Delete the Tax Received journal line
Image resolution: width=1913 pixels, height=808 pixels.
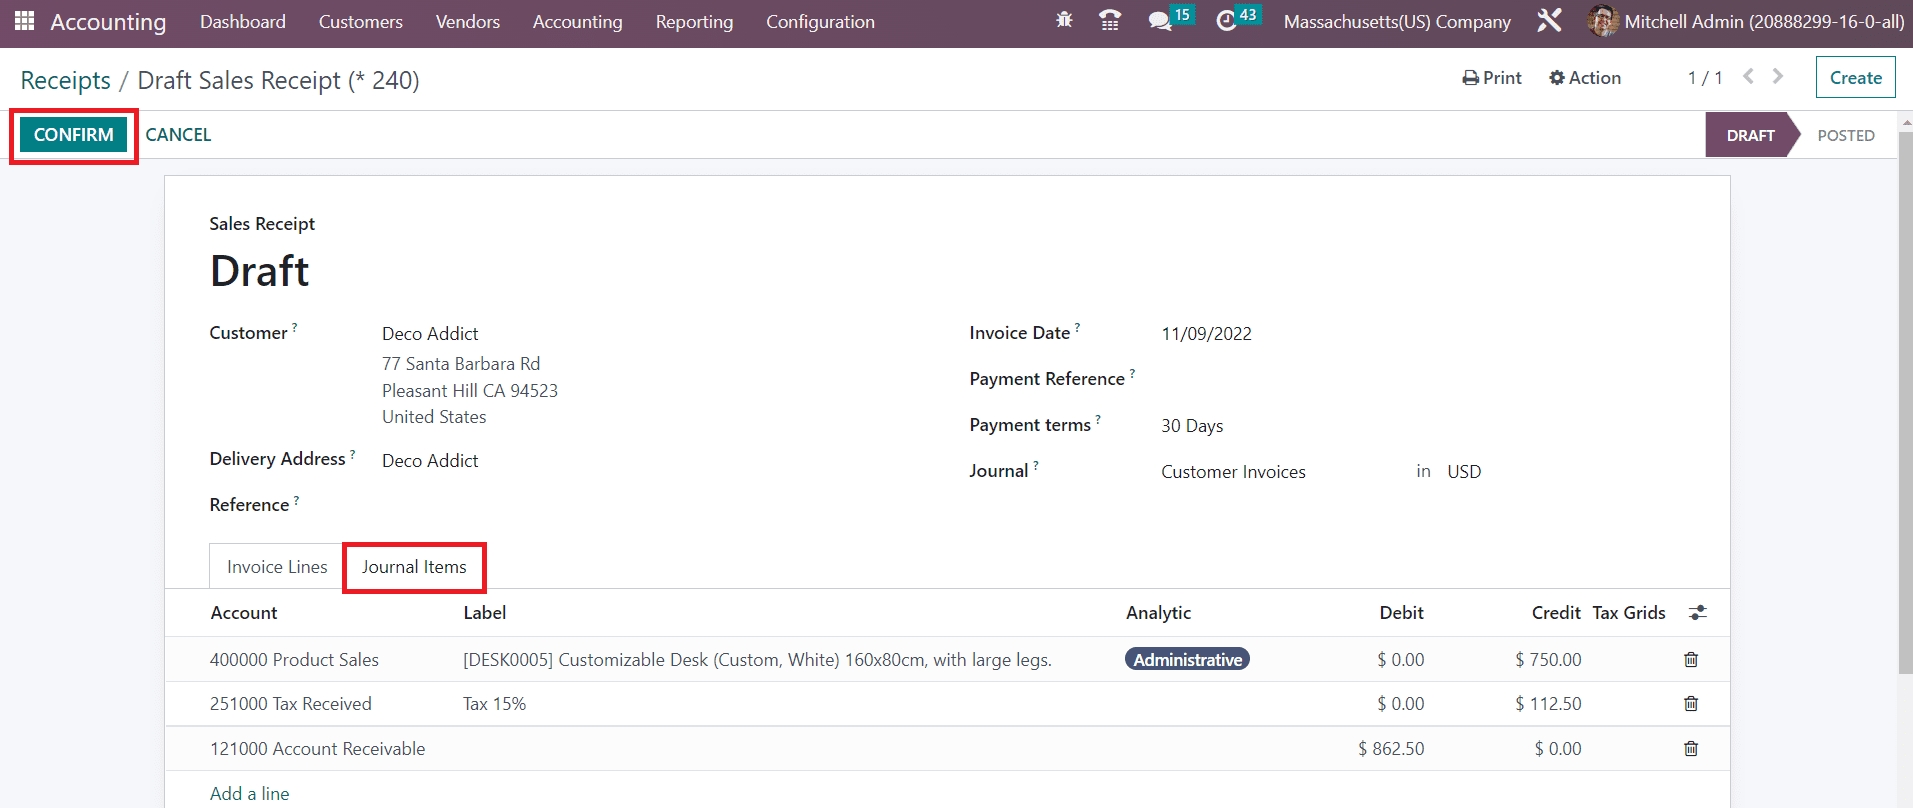coord(1691,704)
